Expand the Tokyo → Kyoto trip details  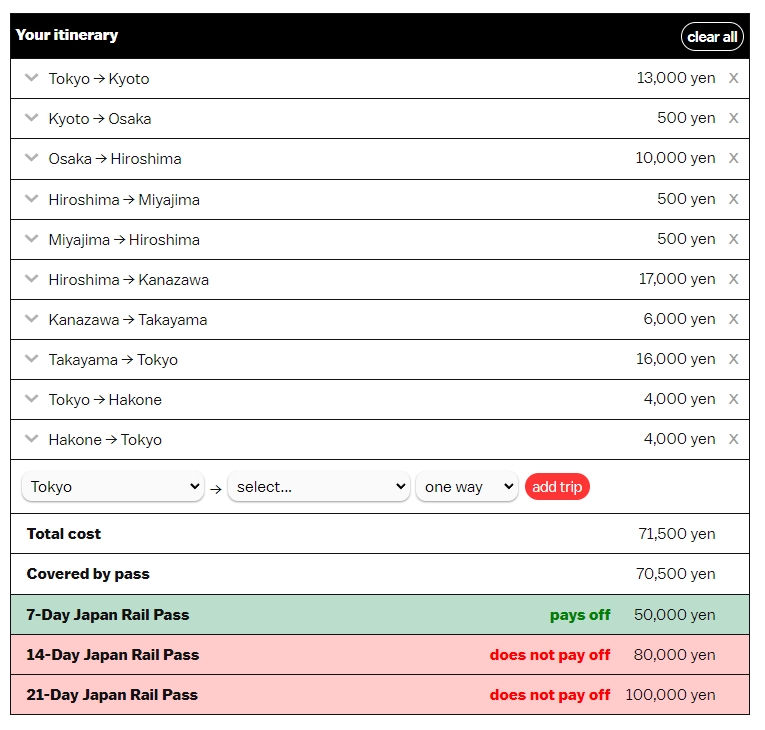pyautogui.click(x=31, y=78)
